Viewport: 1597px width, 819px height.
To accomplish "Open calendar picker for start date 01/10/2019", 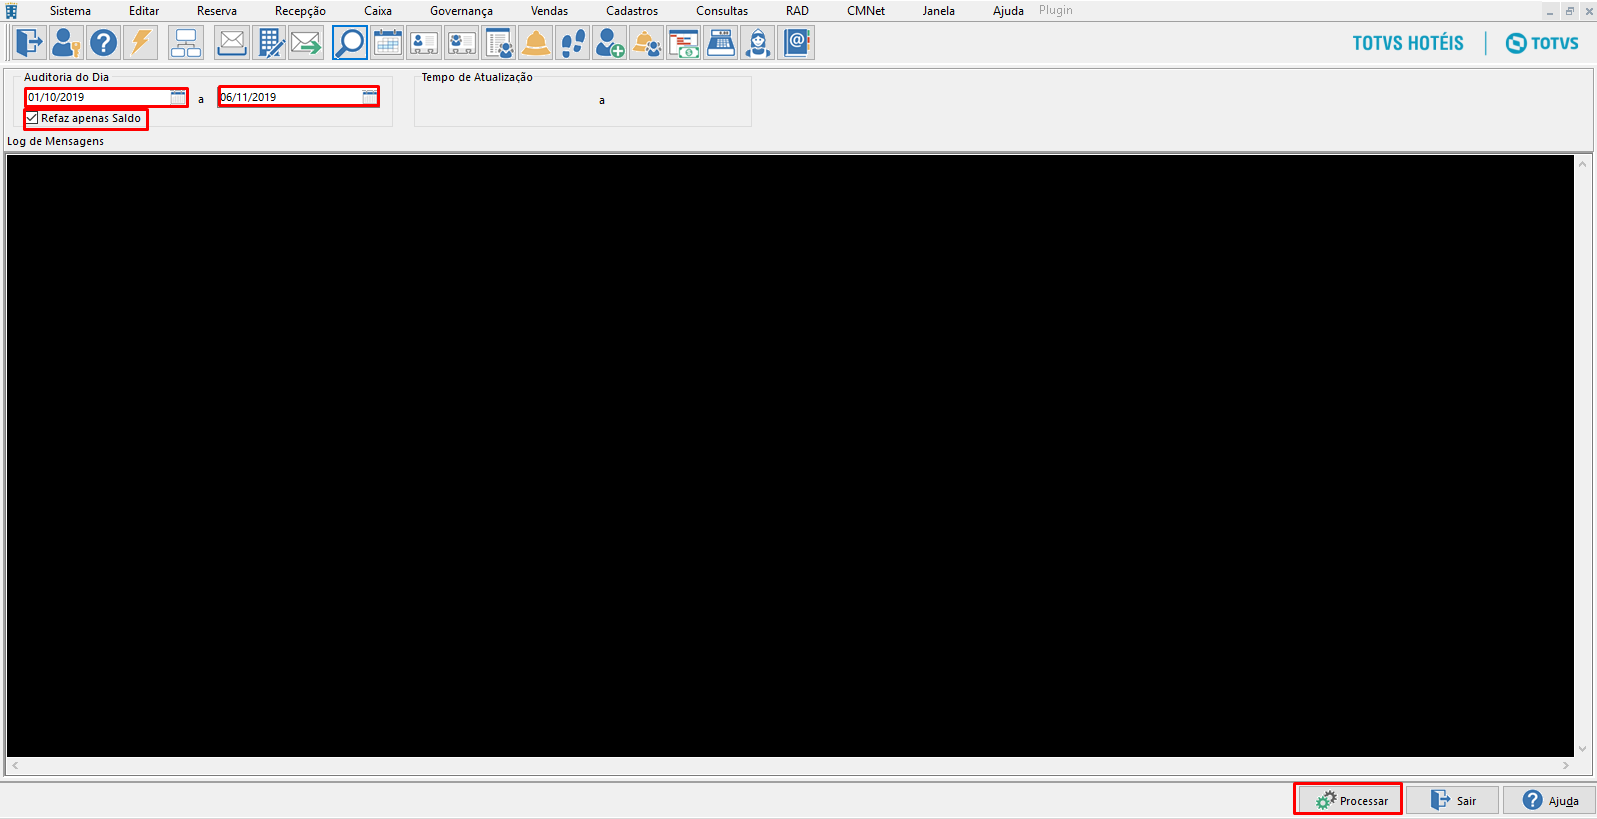I will [x=178, y=97].
